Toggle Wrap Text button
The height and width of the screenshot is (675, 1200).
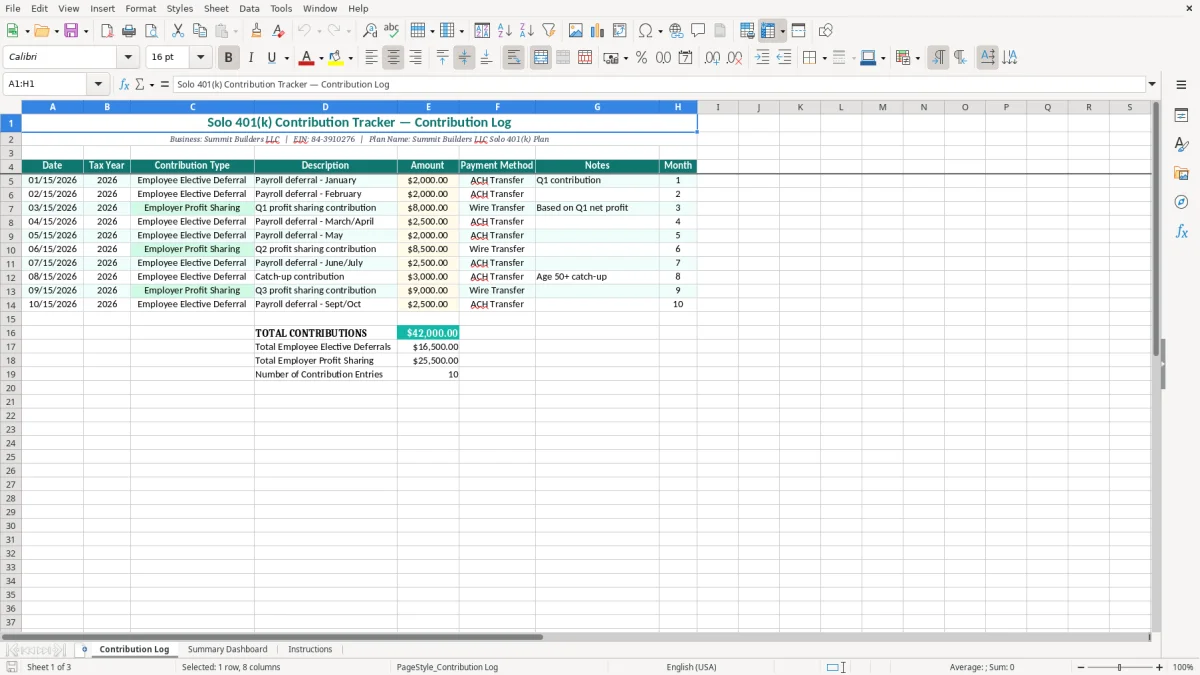[x=513, y=58]
